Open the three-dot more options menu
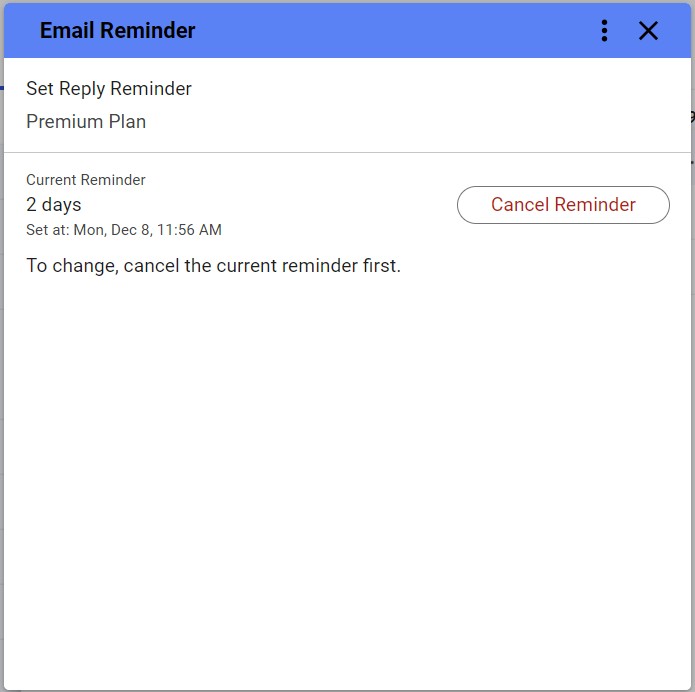 click(x=604, y=31)
